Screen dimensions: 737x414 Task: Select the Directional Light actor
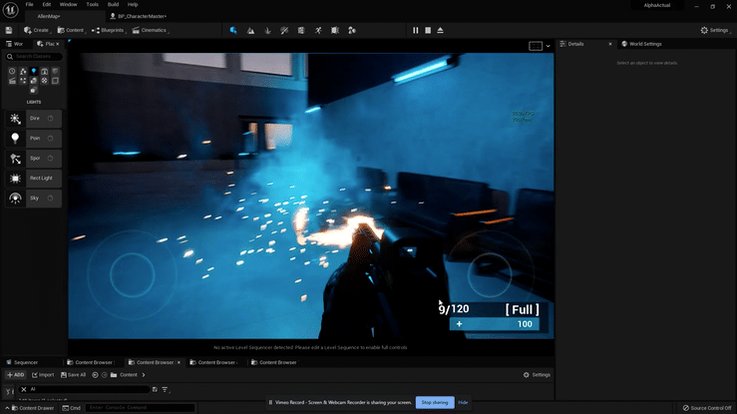33,118
